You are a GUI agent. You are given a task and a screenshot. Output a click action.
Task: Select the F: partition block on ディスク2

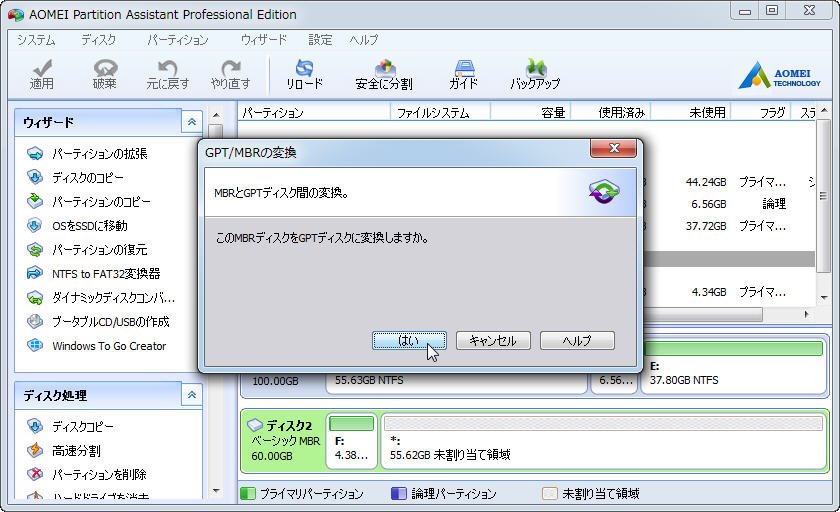tap(351, 440)
